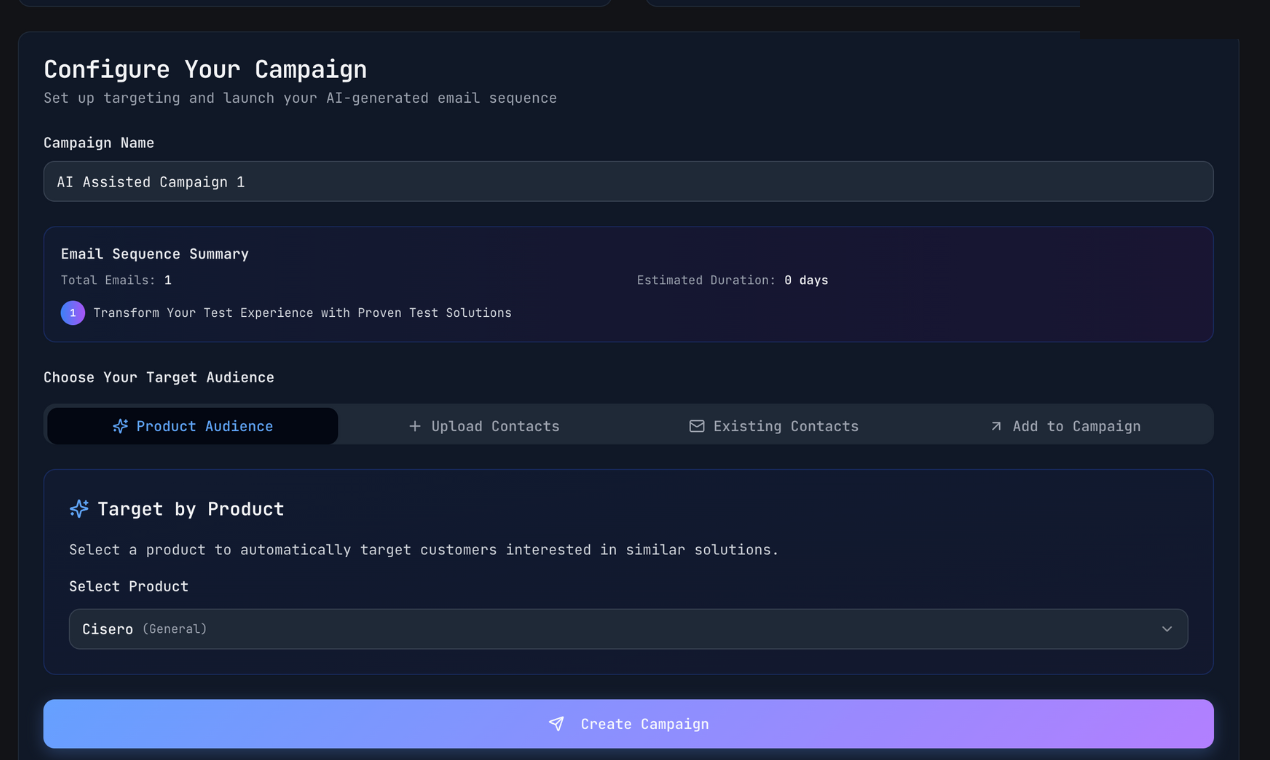Viewport: 1270px width, 760px height.
Task: Open the Select Product dropdown showing Cisero
Action: click(600, 629)
